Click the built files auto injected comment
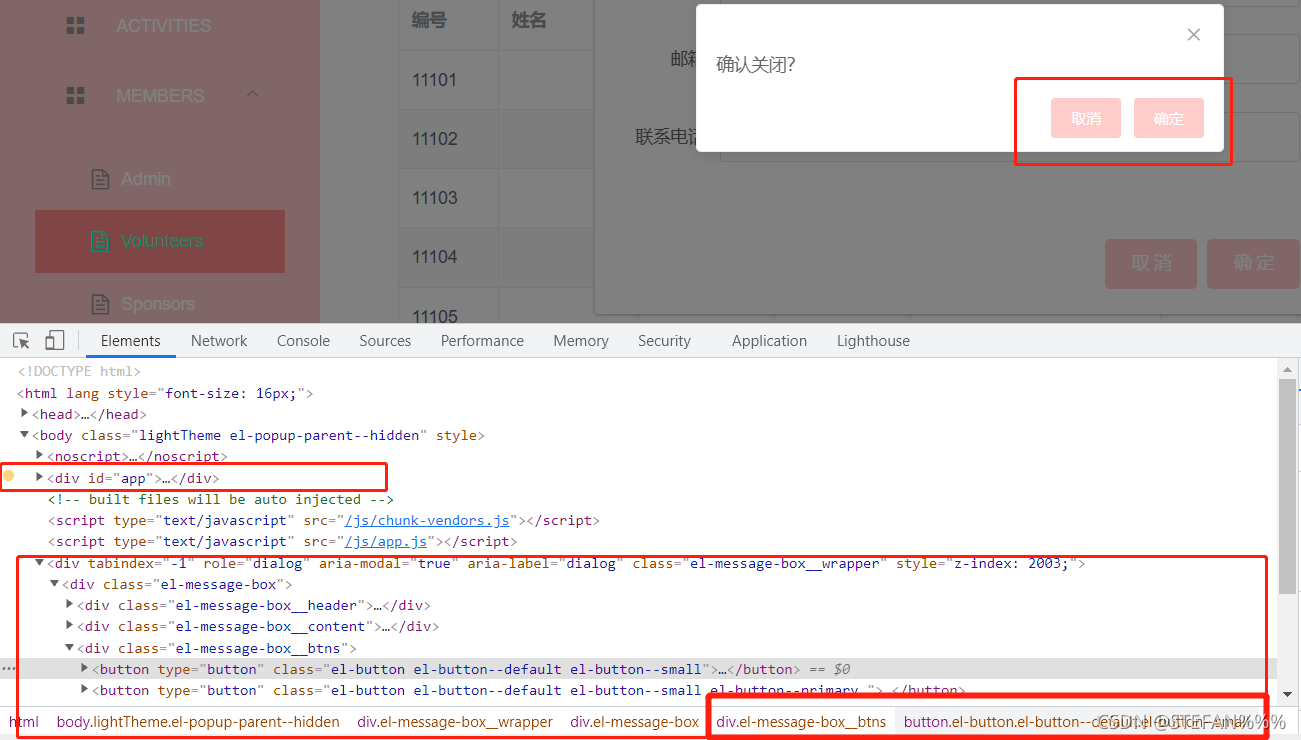Viewport: 1301px width, 740px height. tap(221, 499)
